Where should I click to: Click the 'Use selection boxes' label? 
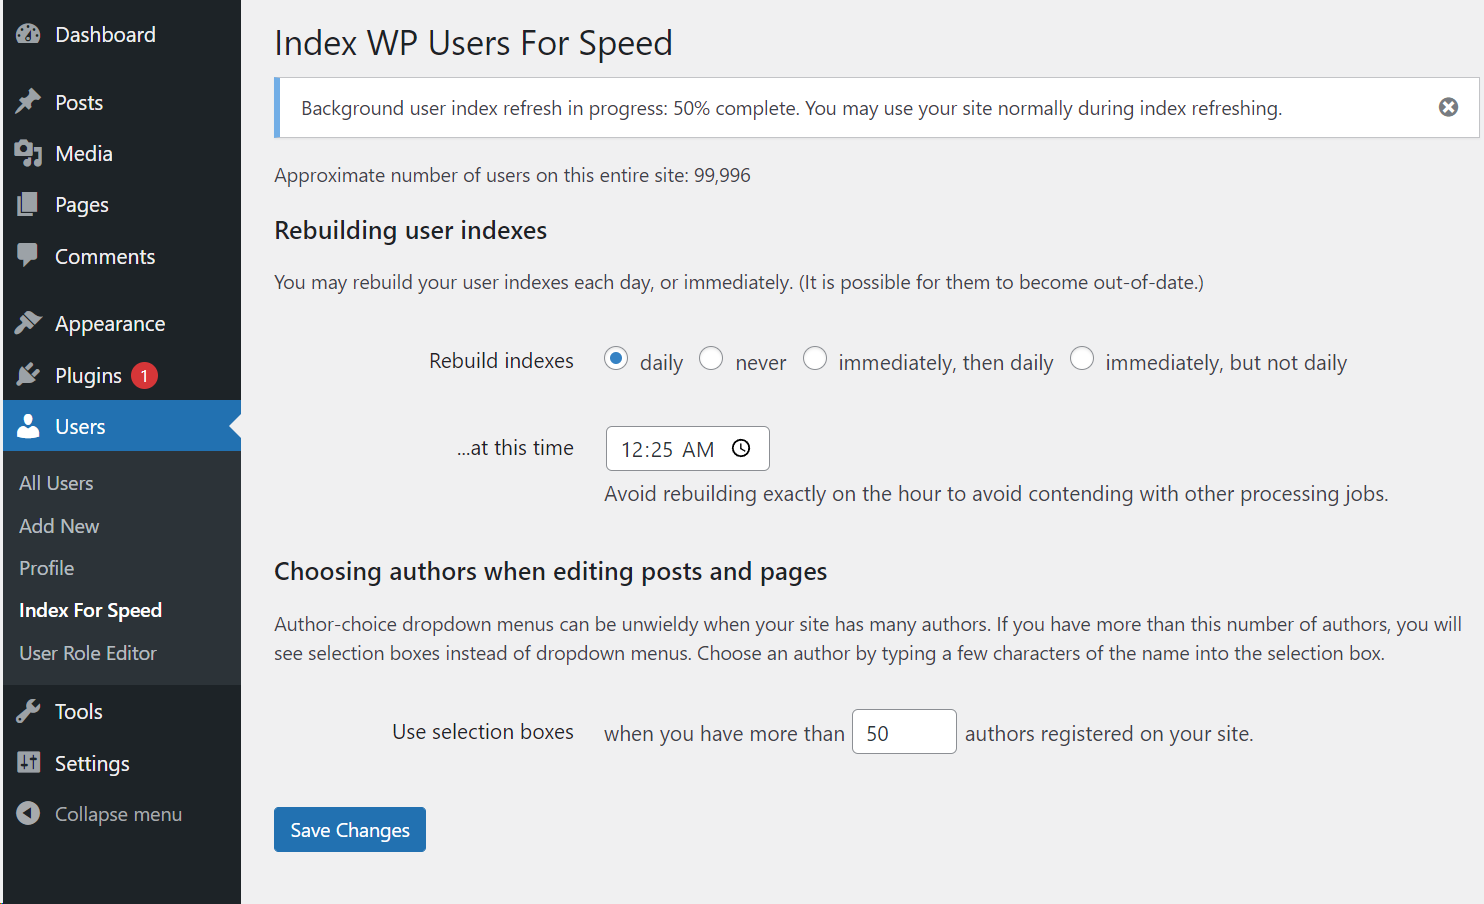[x=483, y=731]
